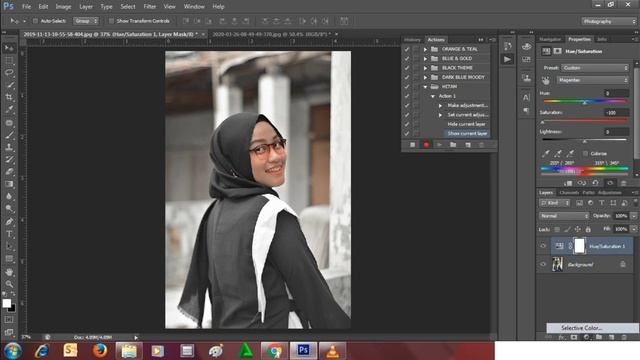This screenshot has width=640, height=360.
Task: Play the selected action in Actions panel
Action: [440, 145]
